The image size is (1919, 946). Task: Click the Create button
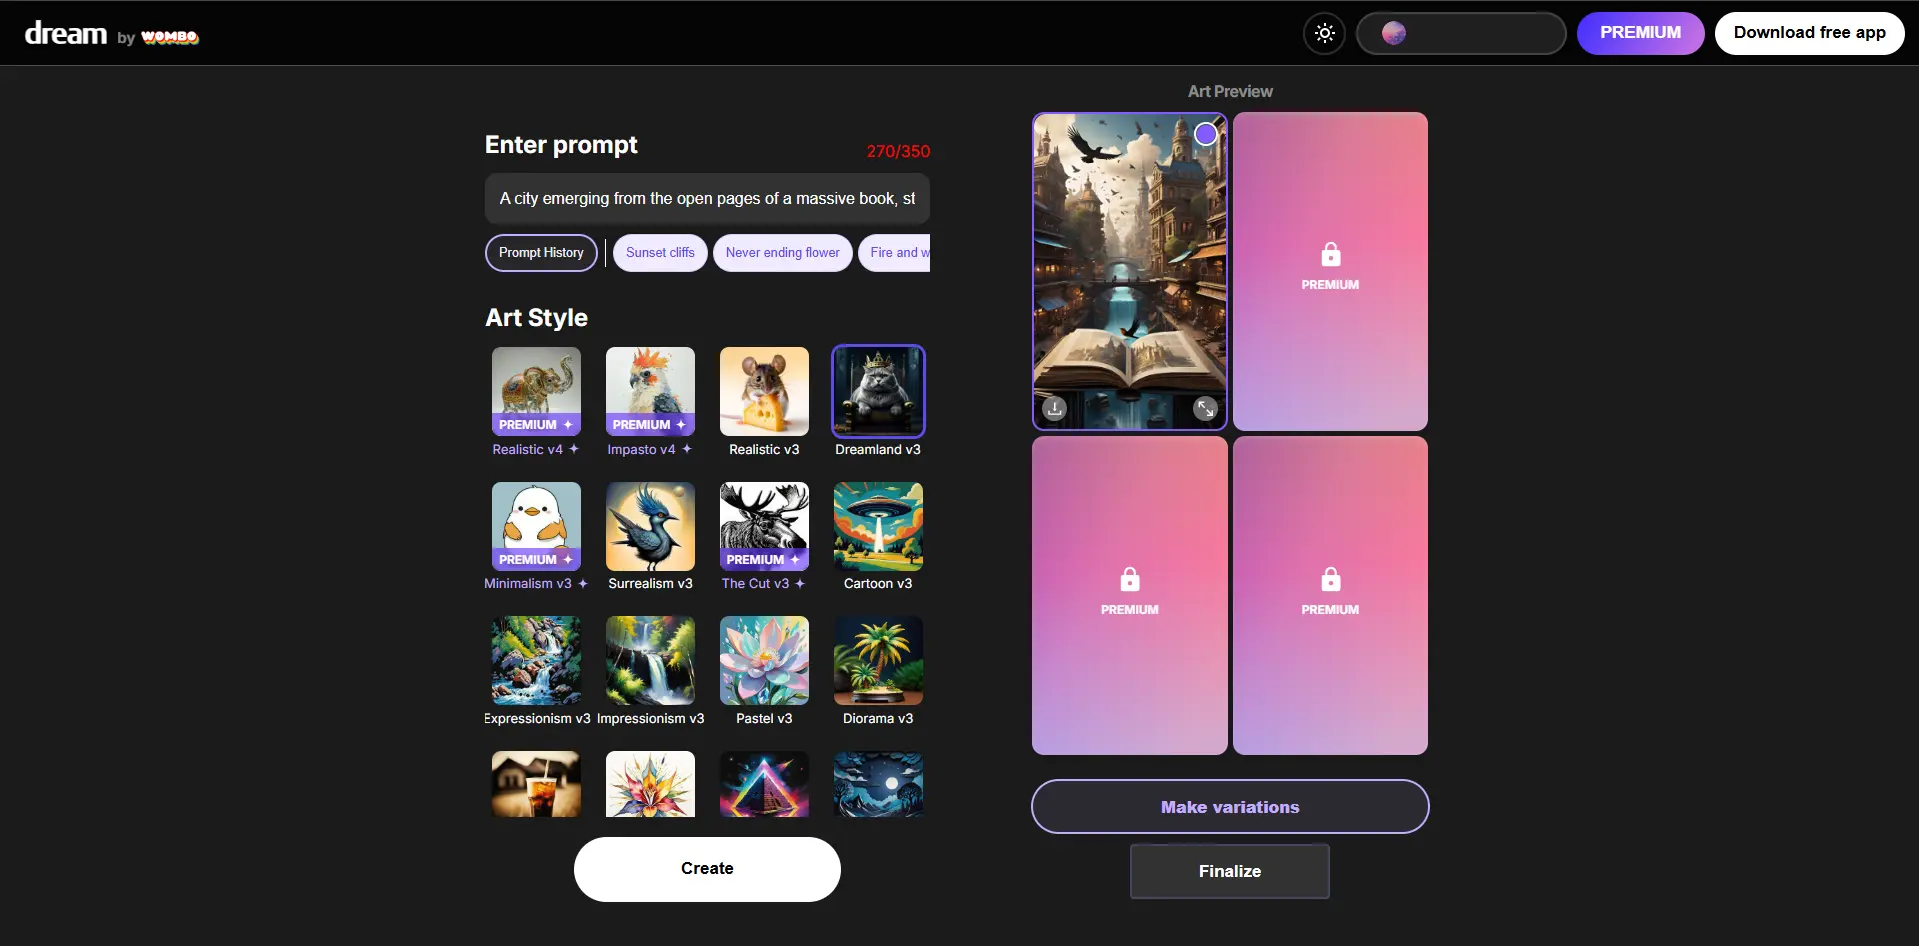[x=707, y=869]
